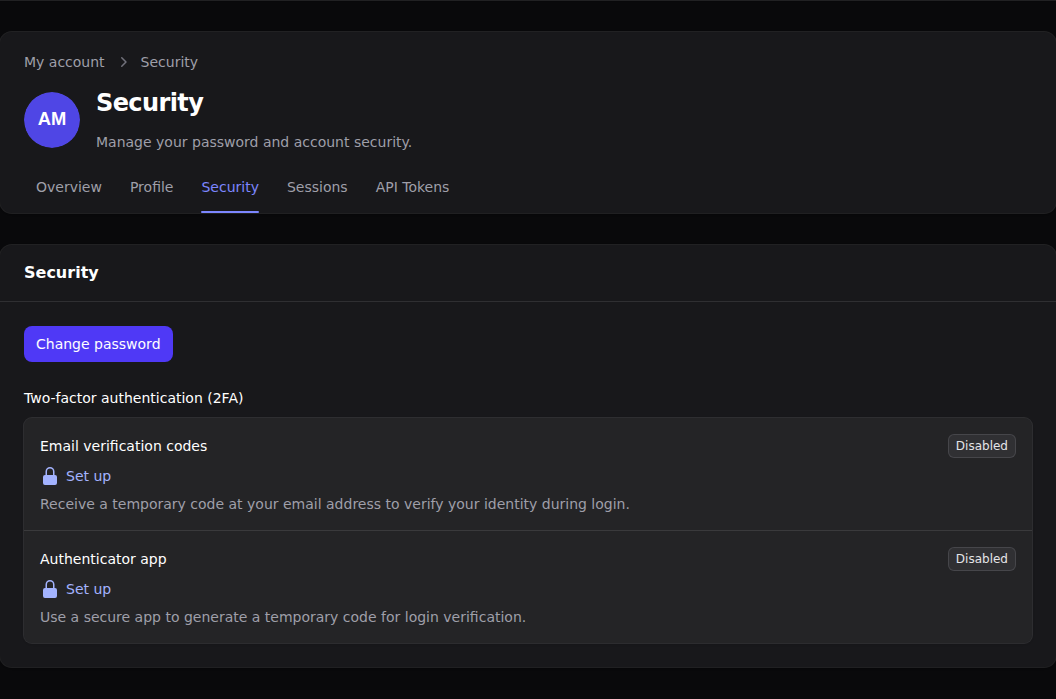The image size is (1056, 699).
Task: Click lock icon under Email verification codes
Action: 50,476
